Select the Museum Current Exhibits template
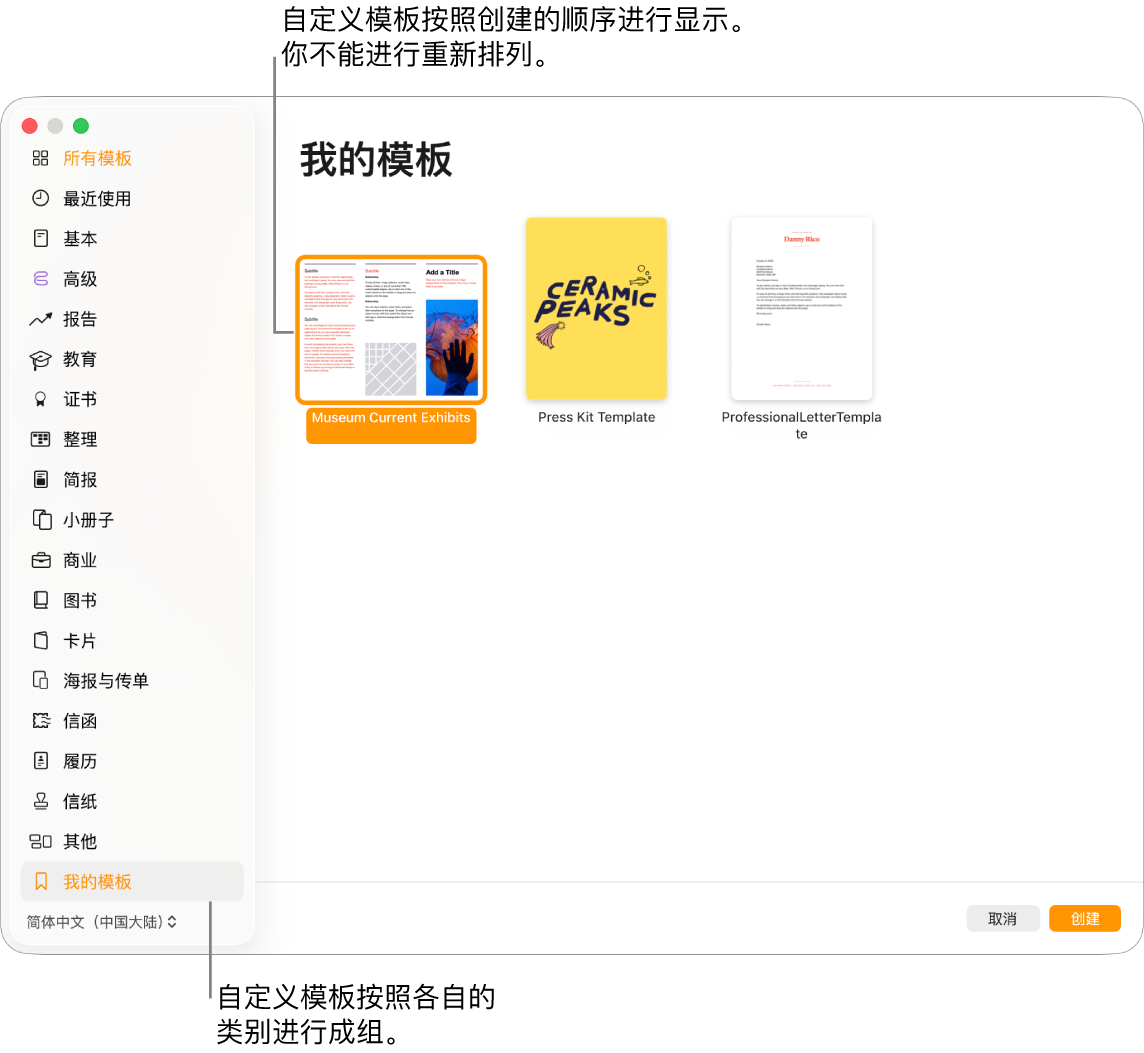 point(391,330)
